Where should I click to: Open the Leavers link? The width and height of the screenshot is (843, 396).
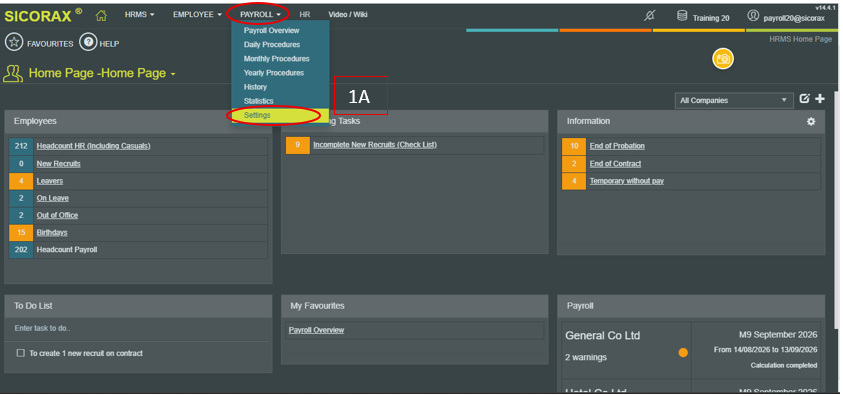(x=49, y=181)
